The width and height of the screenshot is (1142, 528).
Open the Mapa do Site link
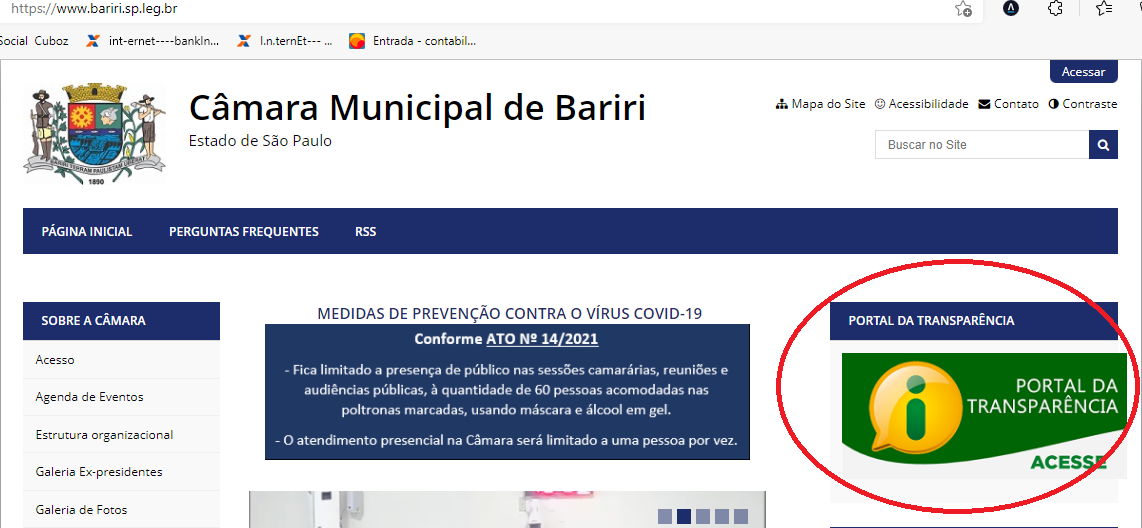(821, 104)
